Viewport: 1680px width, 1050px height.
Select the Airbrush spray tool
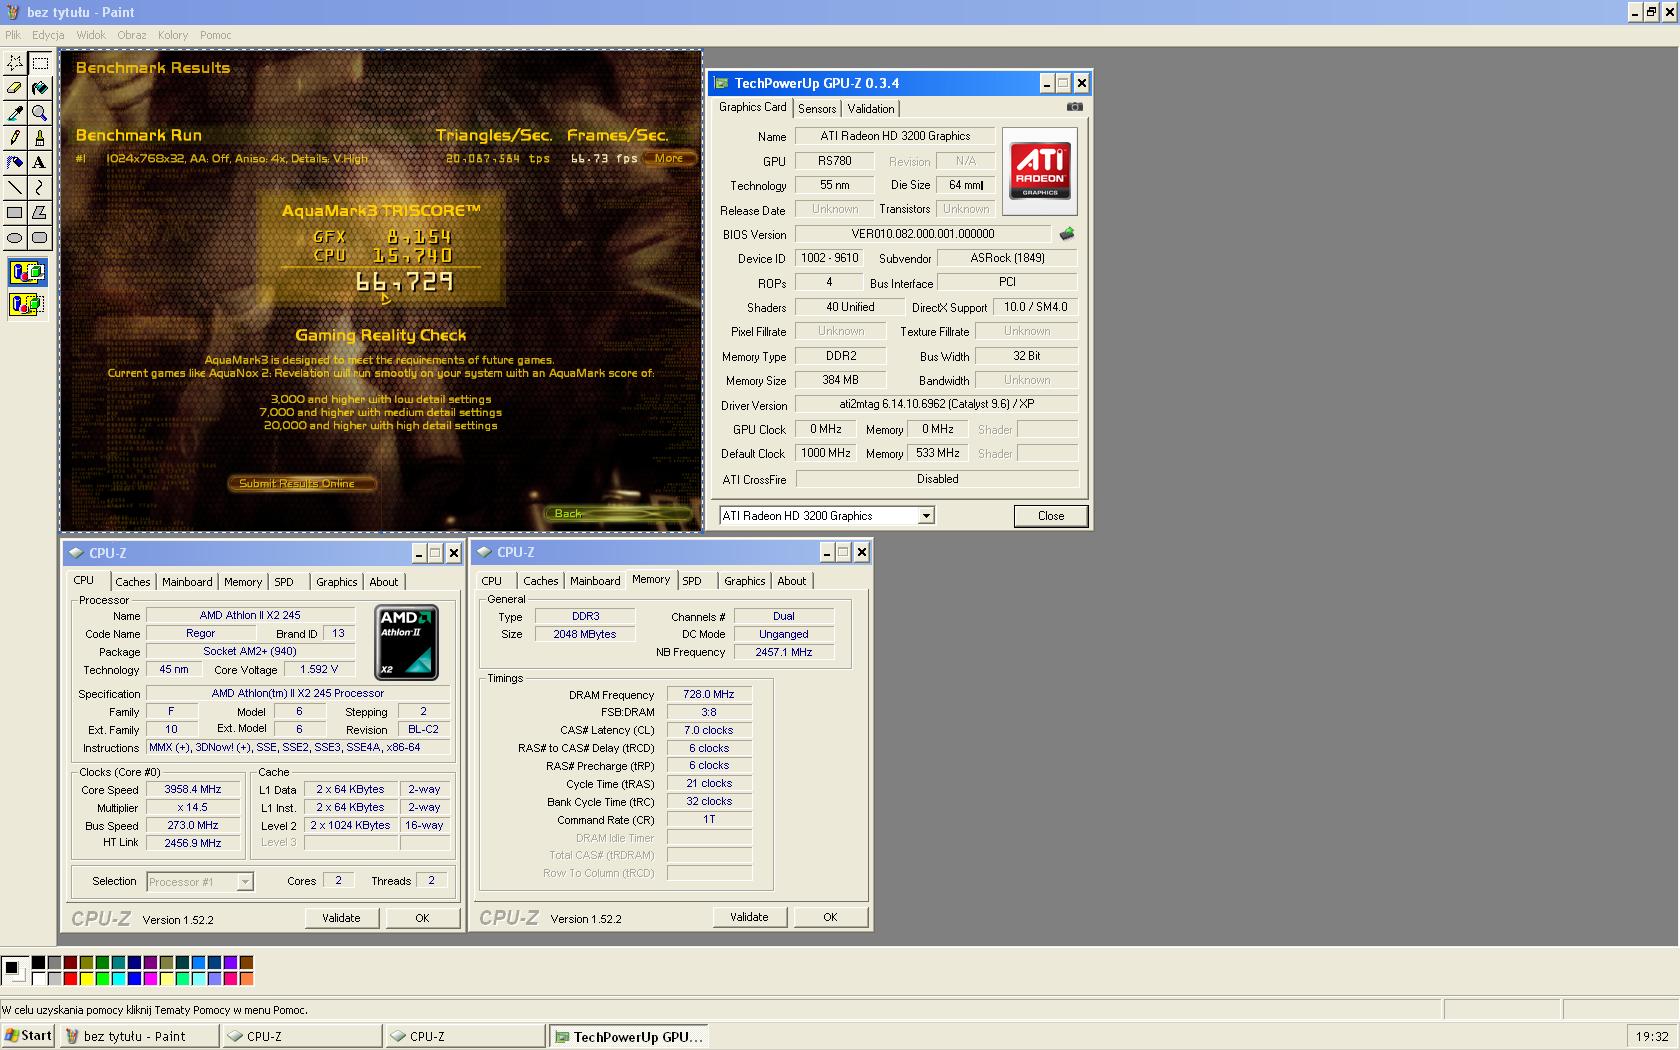coord(15,162)
